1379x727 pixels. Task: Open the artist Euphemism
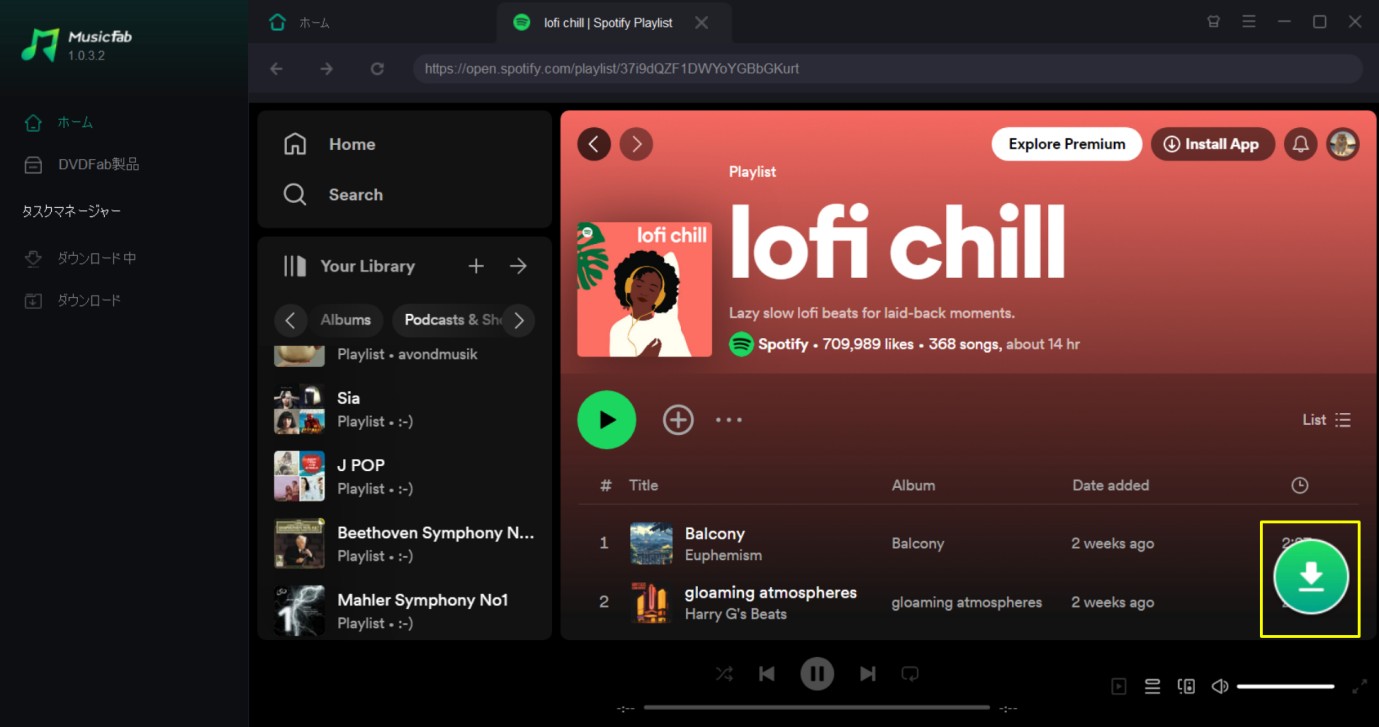coord(723,555)
